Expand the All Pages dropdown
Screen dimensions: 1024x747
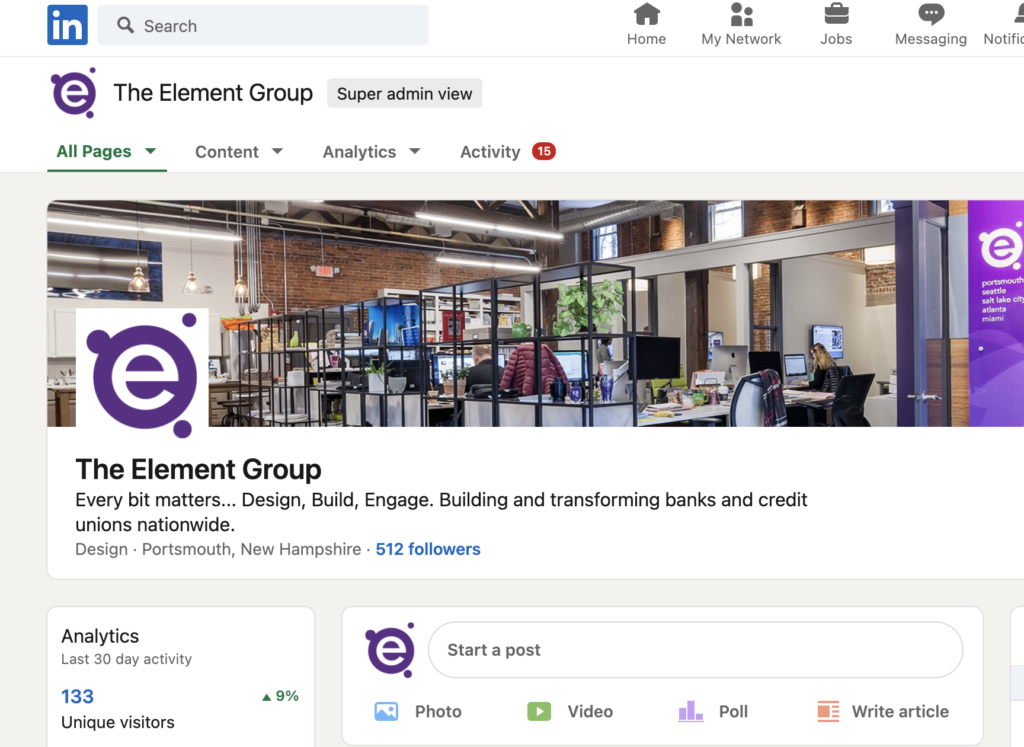coord(106,151)
